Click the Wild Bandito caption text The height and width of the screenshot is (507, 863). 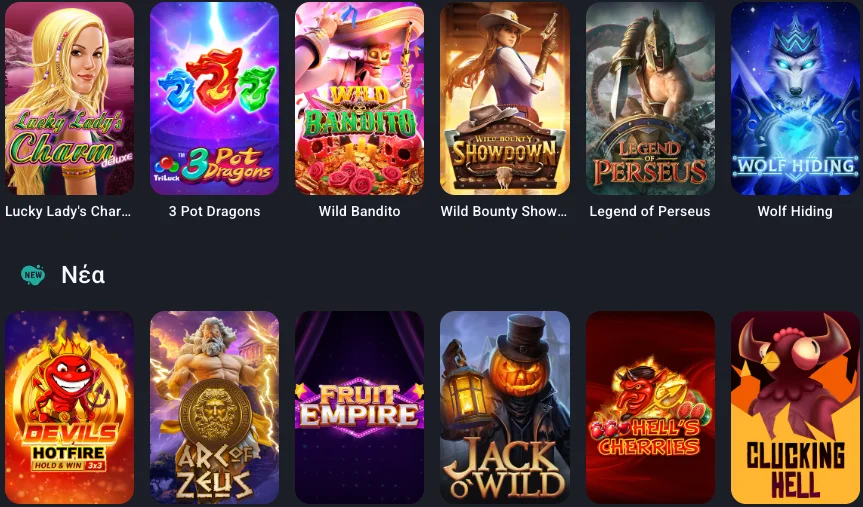pyautogui.click(x=359, y=211)
